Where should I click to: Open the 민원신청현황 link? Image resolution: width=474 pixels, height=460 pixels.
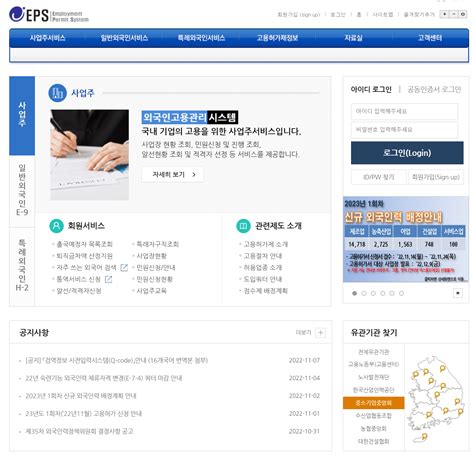point(155,279)
